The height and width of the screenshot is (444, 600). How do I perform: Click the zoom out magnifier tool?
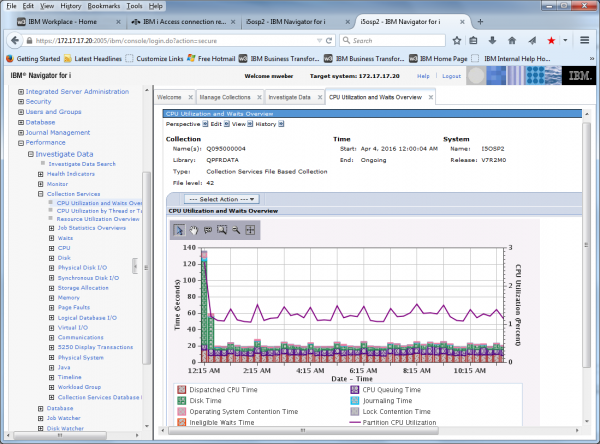click(236, 230)
